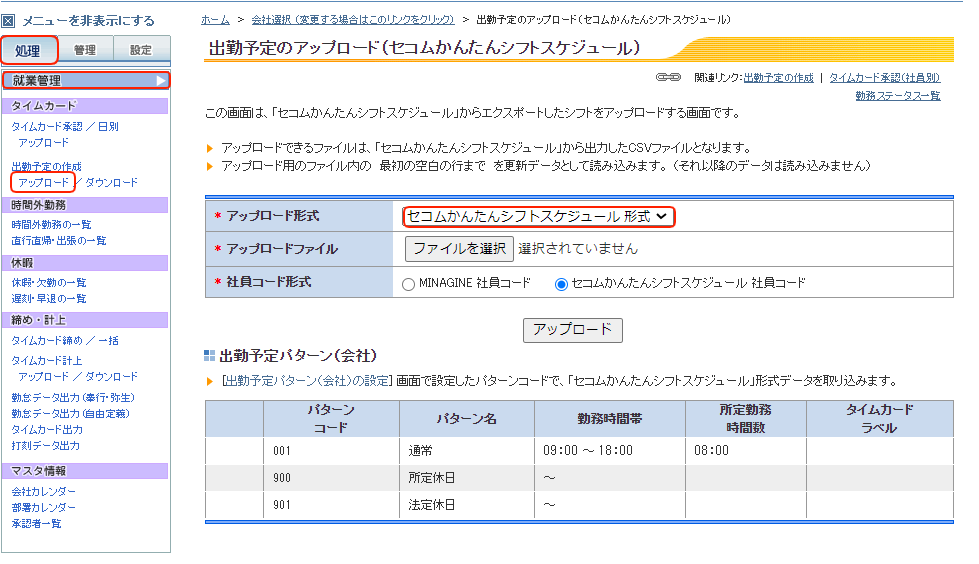Click アップロード under タイムカード承認
This screenshot has width=979, height=564.
(x=44, y=142)
